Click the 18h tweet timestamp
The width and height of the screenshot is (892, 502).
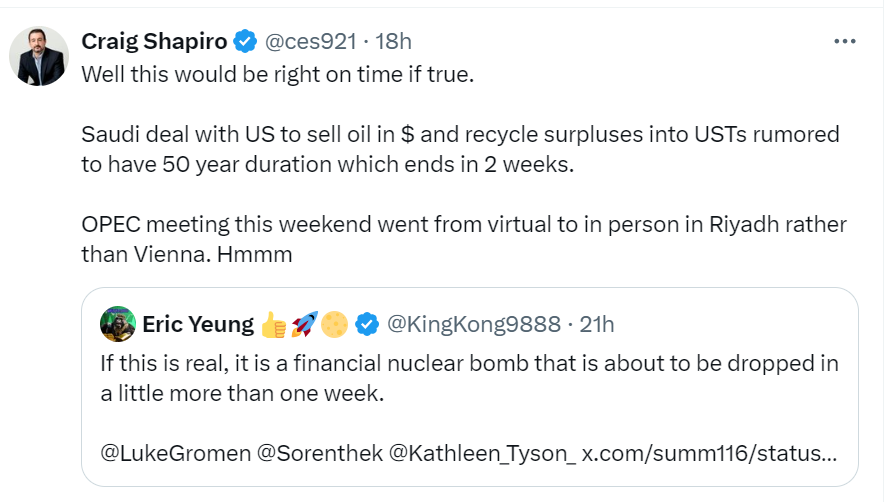coord(393,41)
